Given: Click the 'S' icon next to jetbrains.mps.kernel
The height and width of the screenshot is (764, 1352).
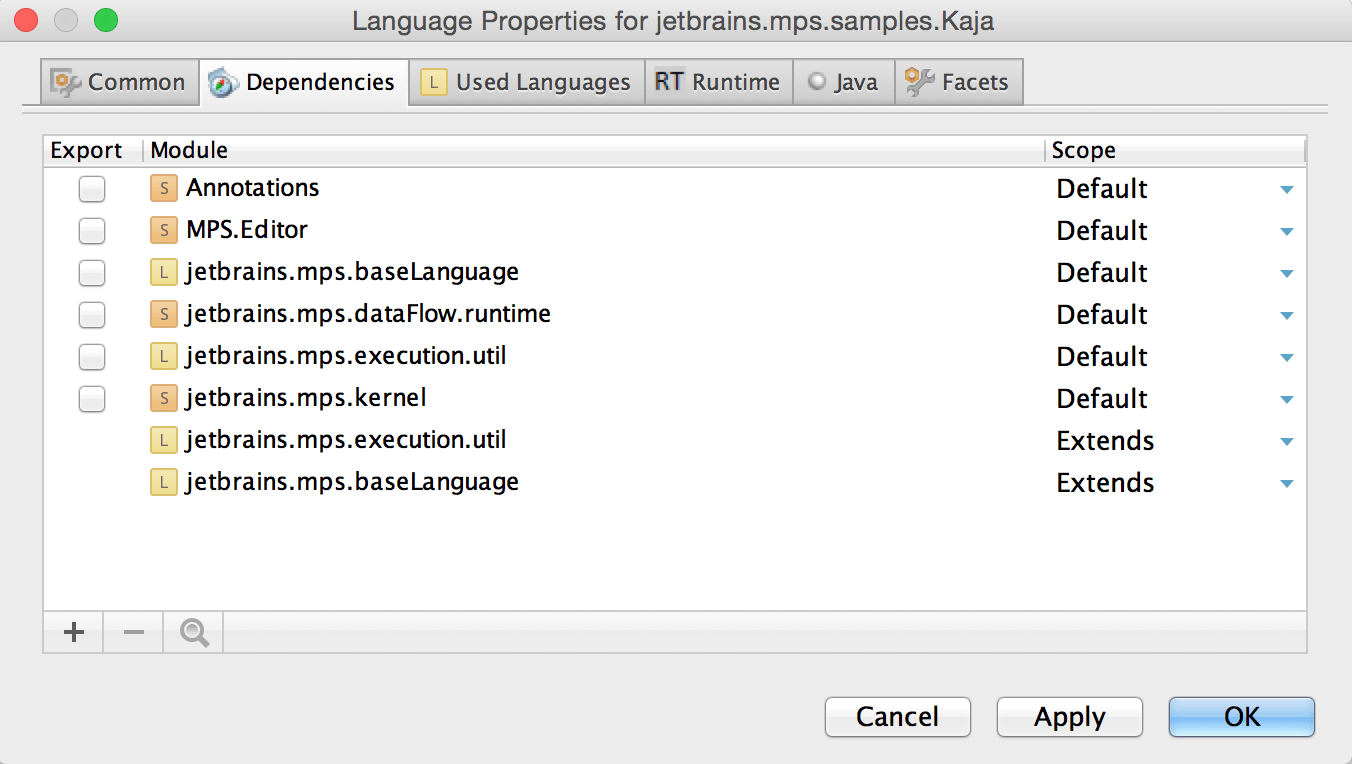Looking at the screenshot, I should point(163,398).
